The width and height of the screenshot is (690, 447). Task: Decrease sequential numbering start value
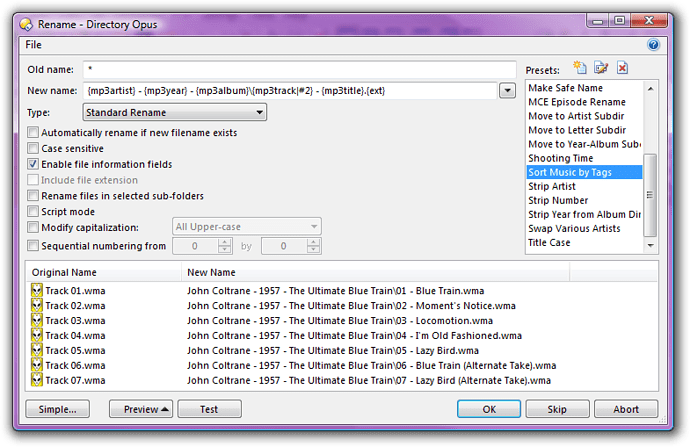pyautogui.click(x=225, y=249)
